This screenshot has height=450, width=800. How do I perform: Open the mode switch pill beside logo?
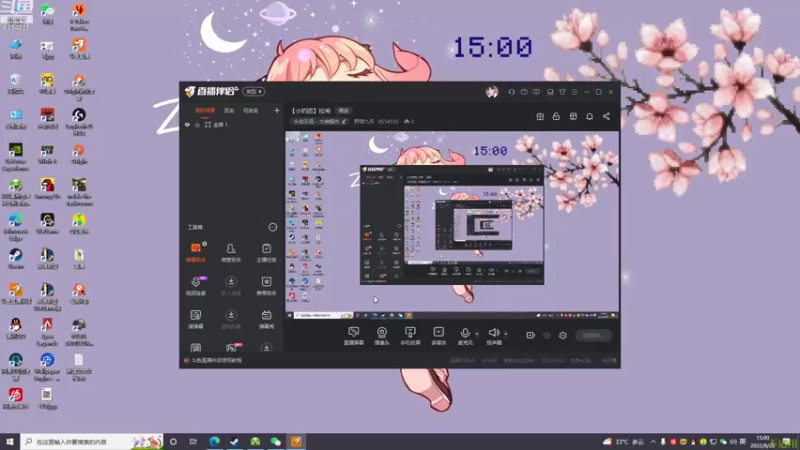(254, 92)
